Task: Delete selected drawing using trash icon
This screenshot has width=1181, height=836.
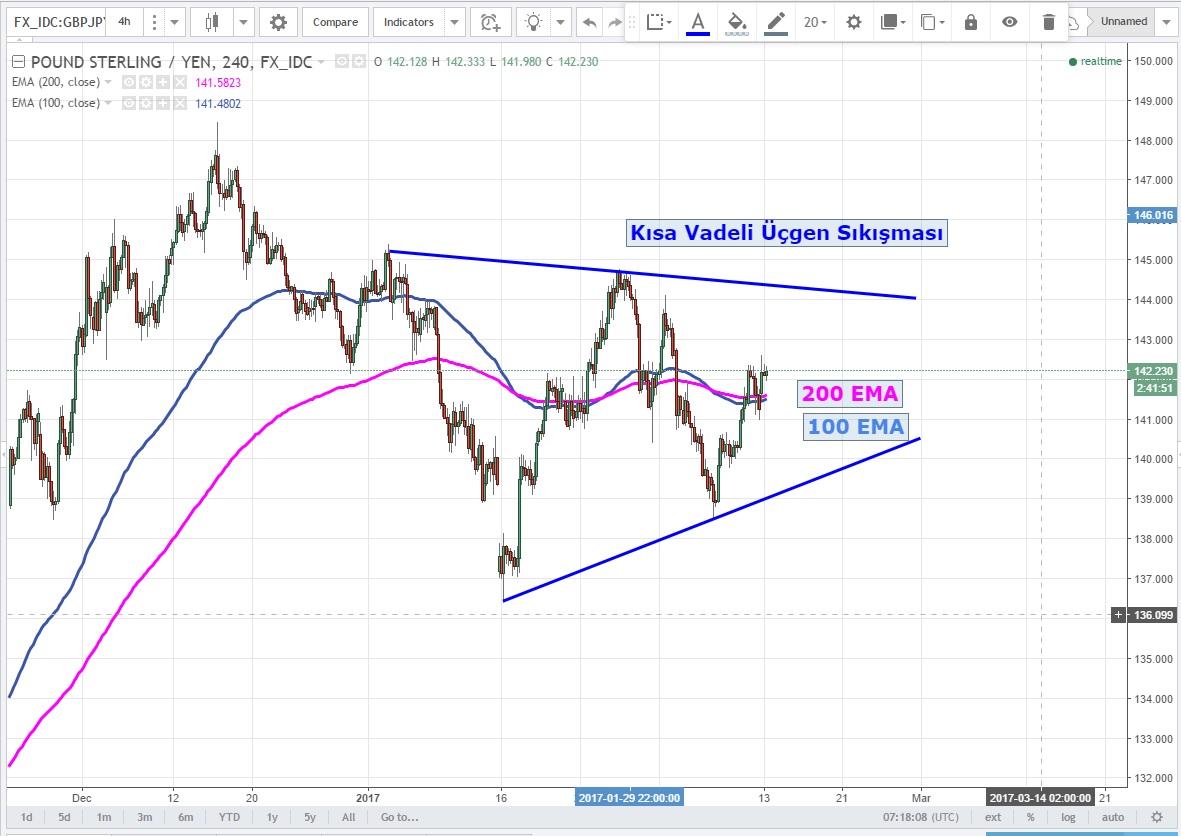Action: 1048,22
